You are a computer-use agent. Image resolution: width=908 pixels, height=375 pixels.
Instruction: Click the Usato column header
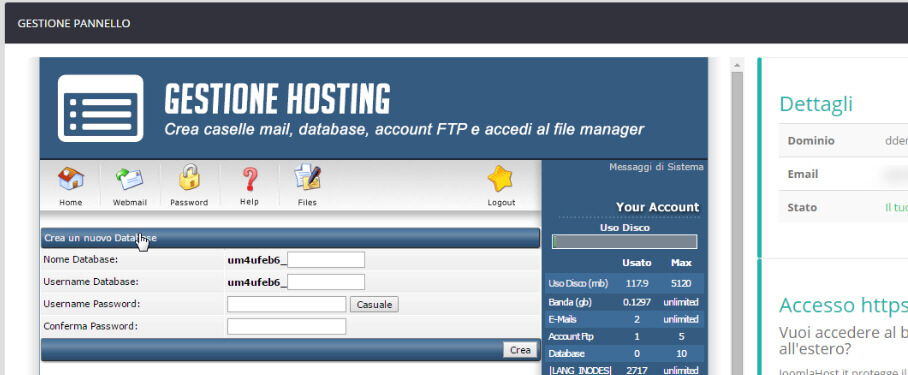pos(636,263)
